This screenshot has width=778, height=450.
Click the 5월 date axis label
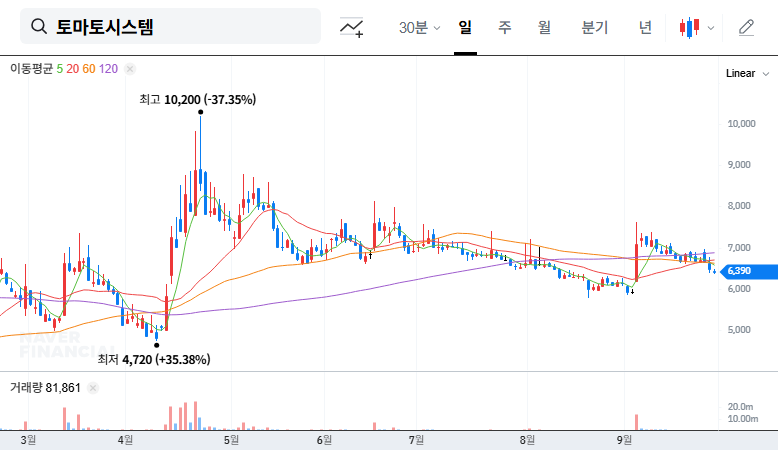coord(231,440)
